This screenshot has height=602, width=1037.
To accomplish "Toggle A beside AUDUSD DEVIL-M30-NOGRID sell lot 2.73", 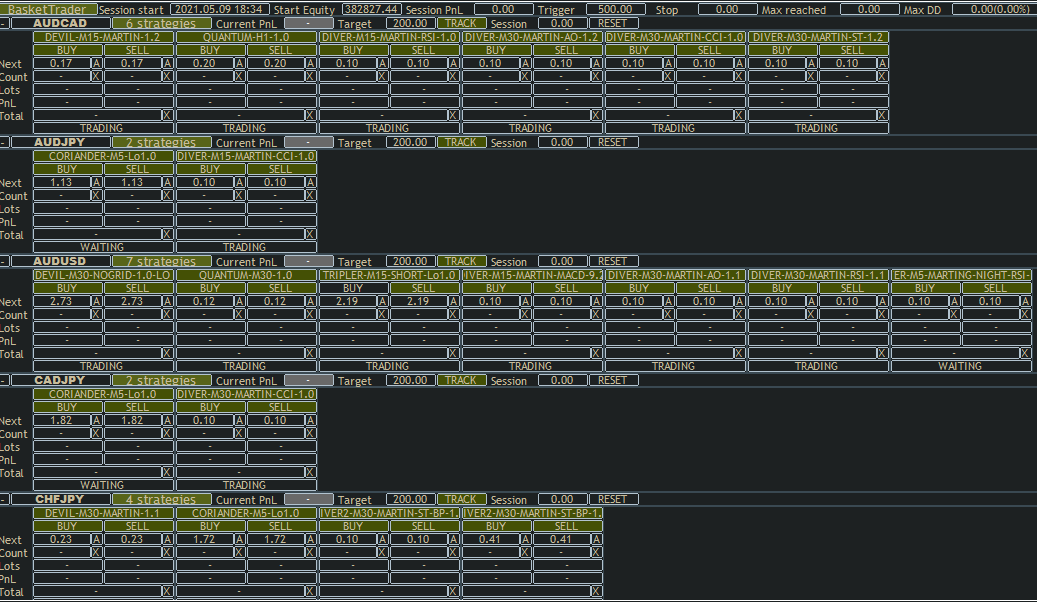I will [x=168, y=302].
